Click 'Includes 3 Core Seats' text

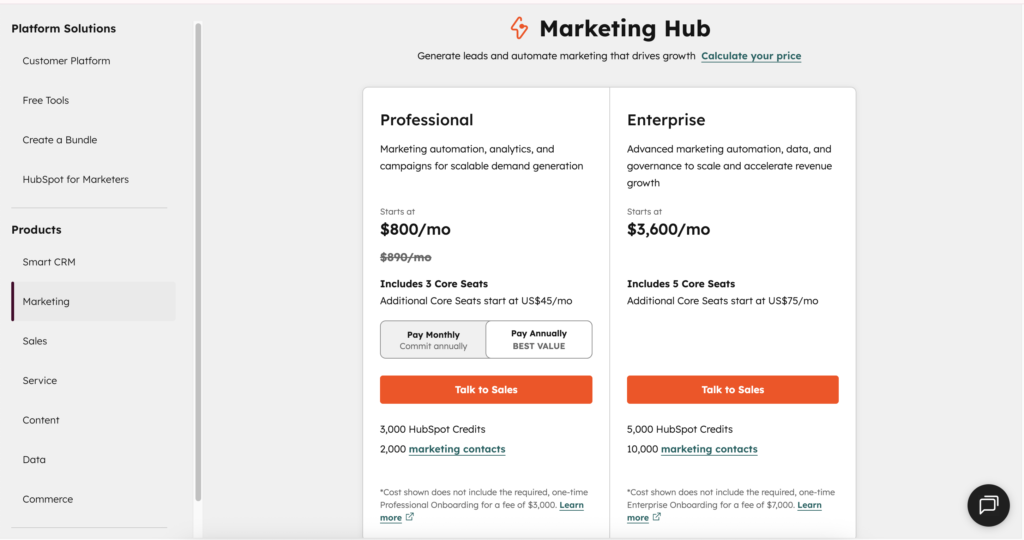(434, 283)
